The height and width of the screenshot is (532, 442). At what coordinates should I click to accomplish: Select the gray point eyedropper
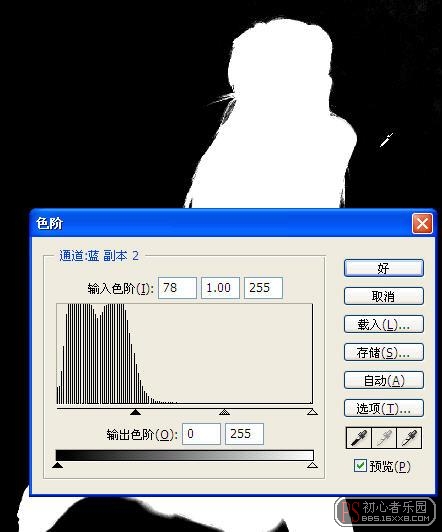[384, 438]
